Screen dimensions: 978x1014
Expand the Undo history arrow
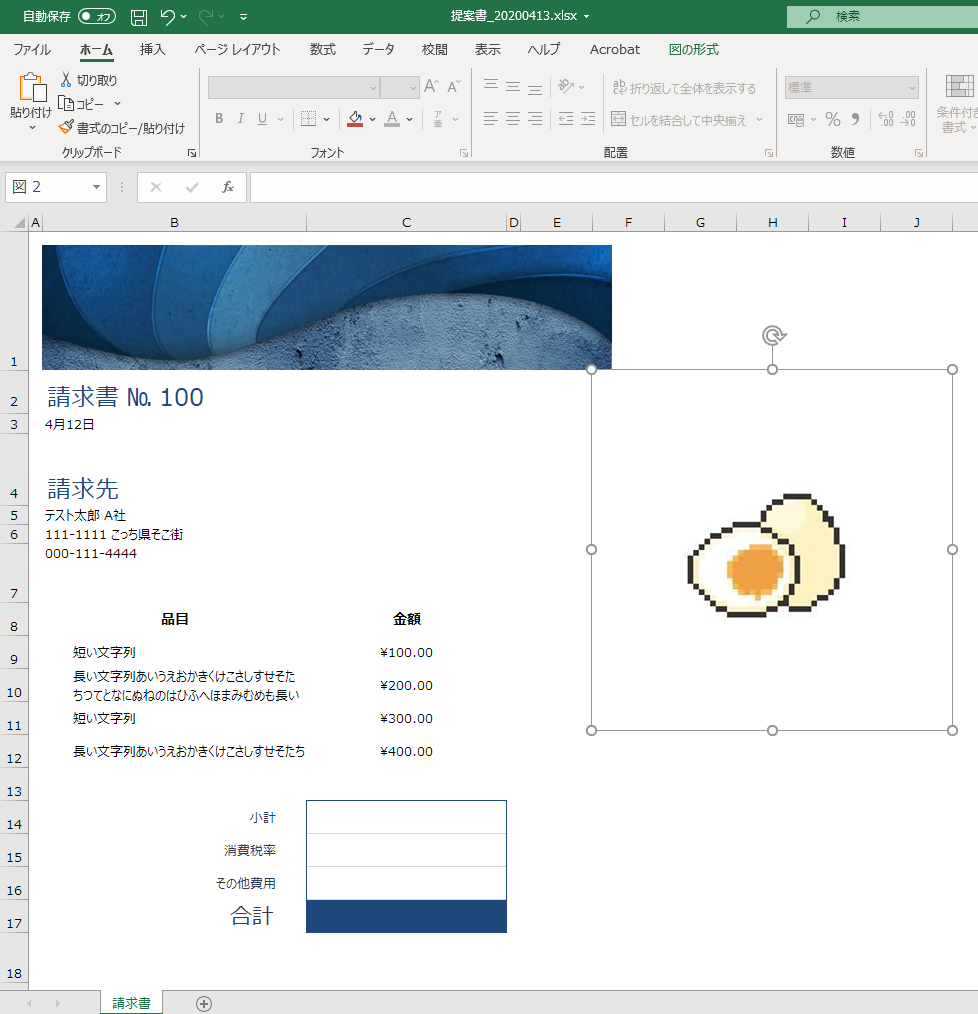point(184,17)
